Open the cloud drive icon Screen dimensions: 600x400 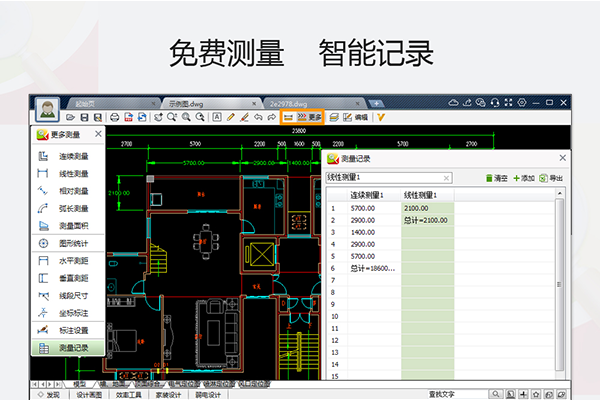coord(453,103)
